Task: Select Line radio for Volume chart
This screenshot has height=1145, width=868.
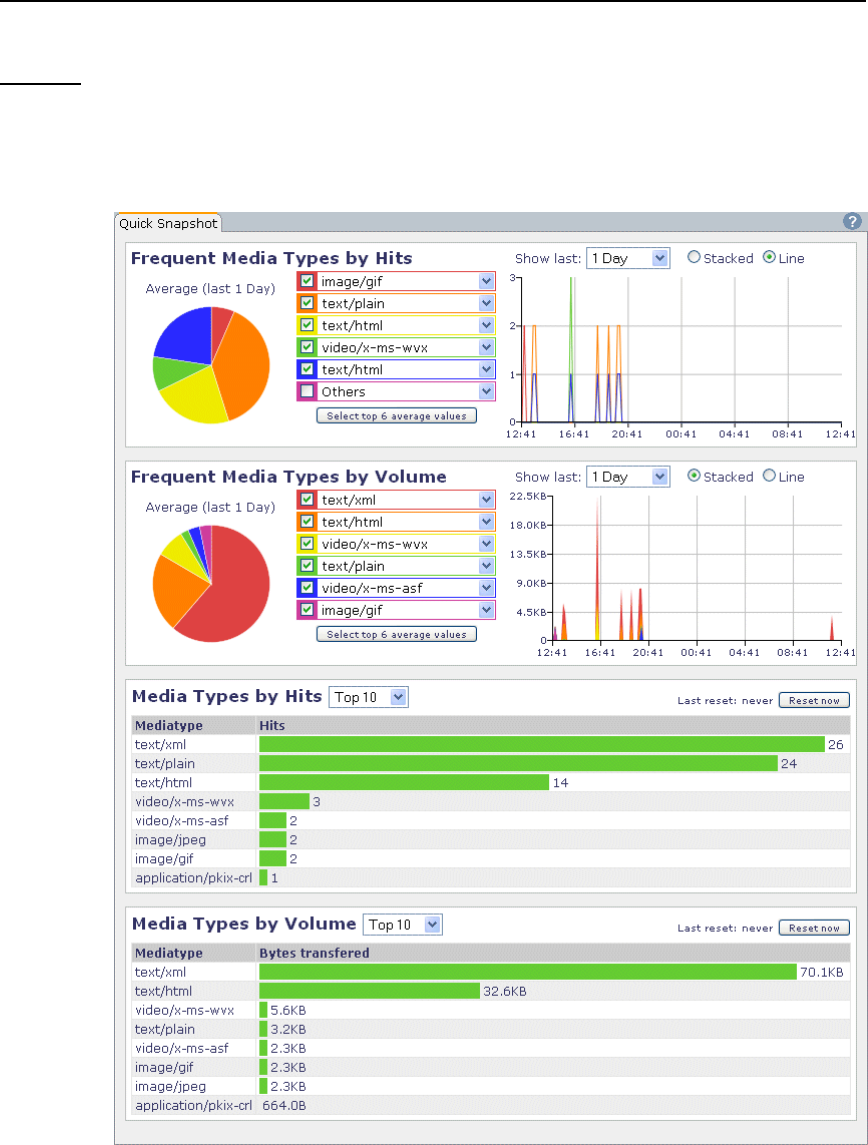Action: click(769, 475)
